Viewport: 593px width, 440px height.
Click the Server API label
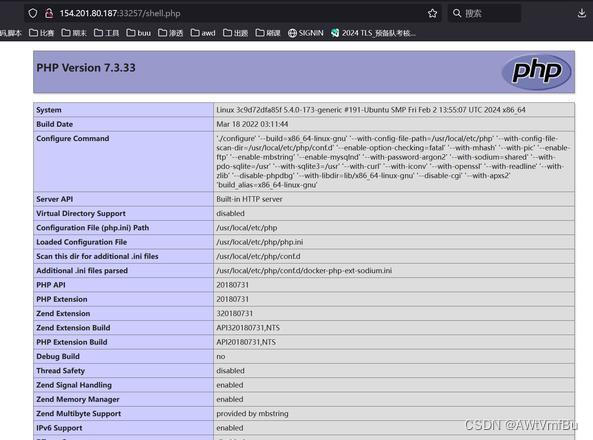point(54,199)
